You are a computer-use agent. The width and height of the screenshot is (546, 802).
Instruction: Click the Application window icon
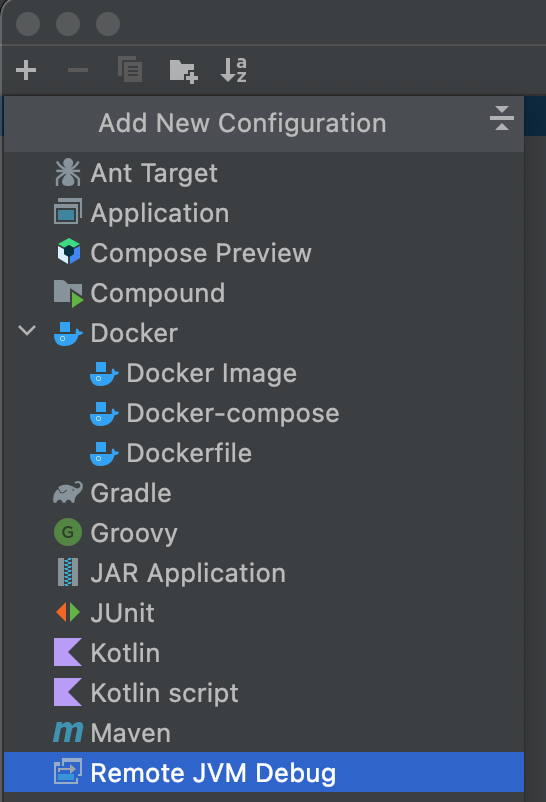click(x=68, y=211)
